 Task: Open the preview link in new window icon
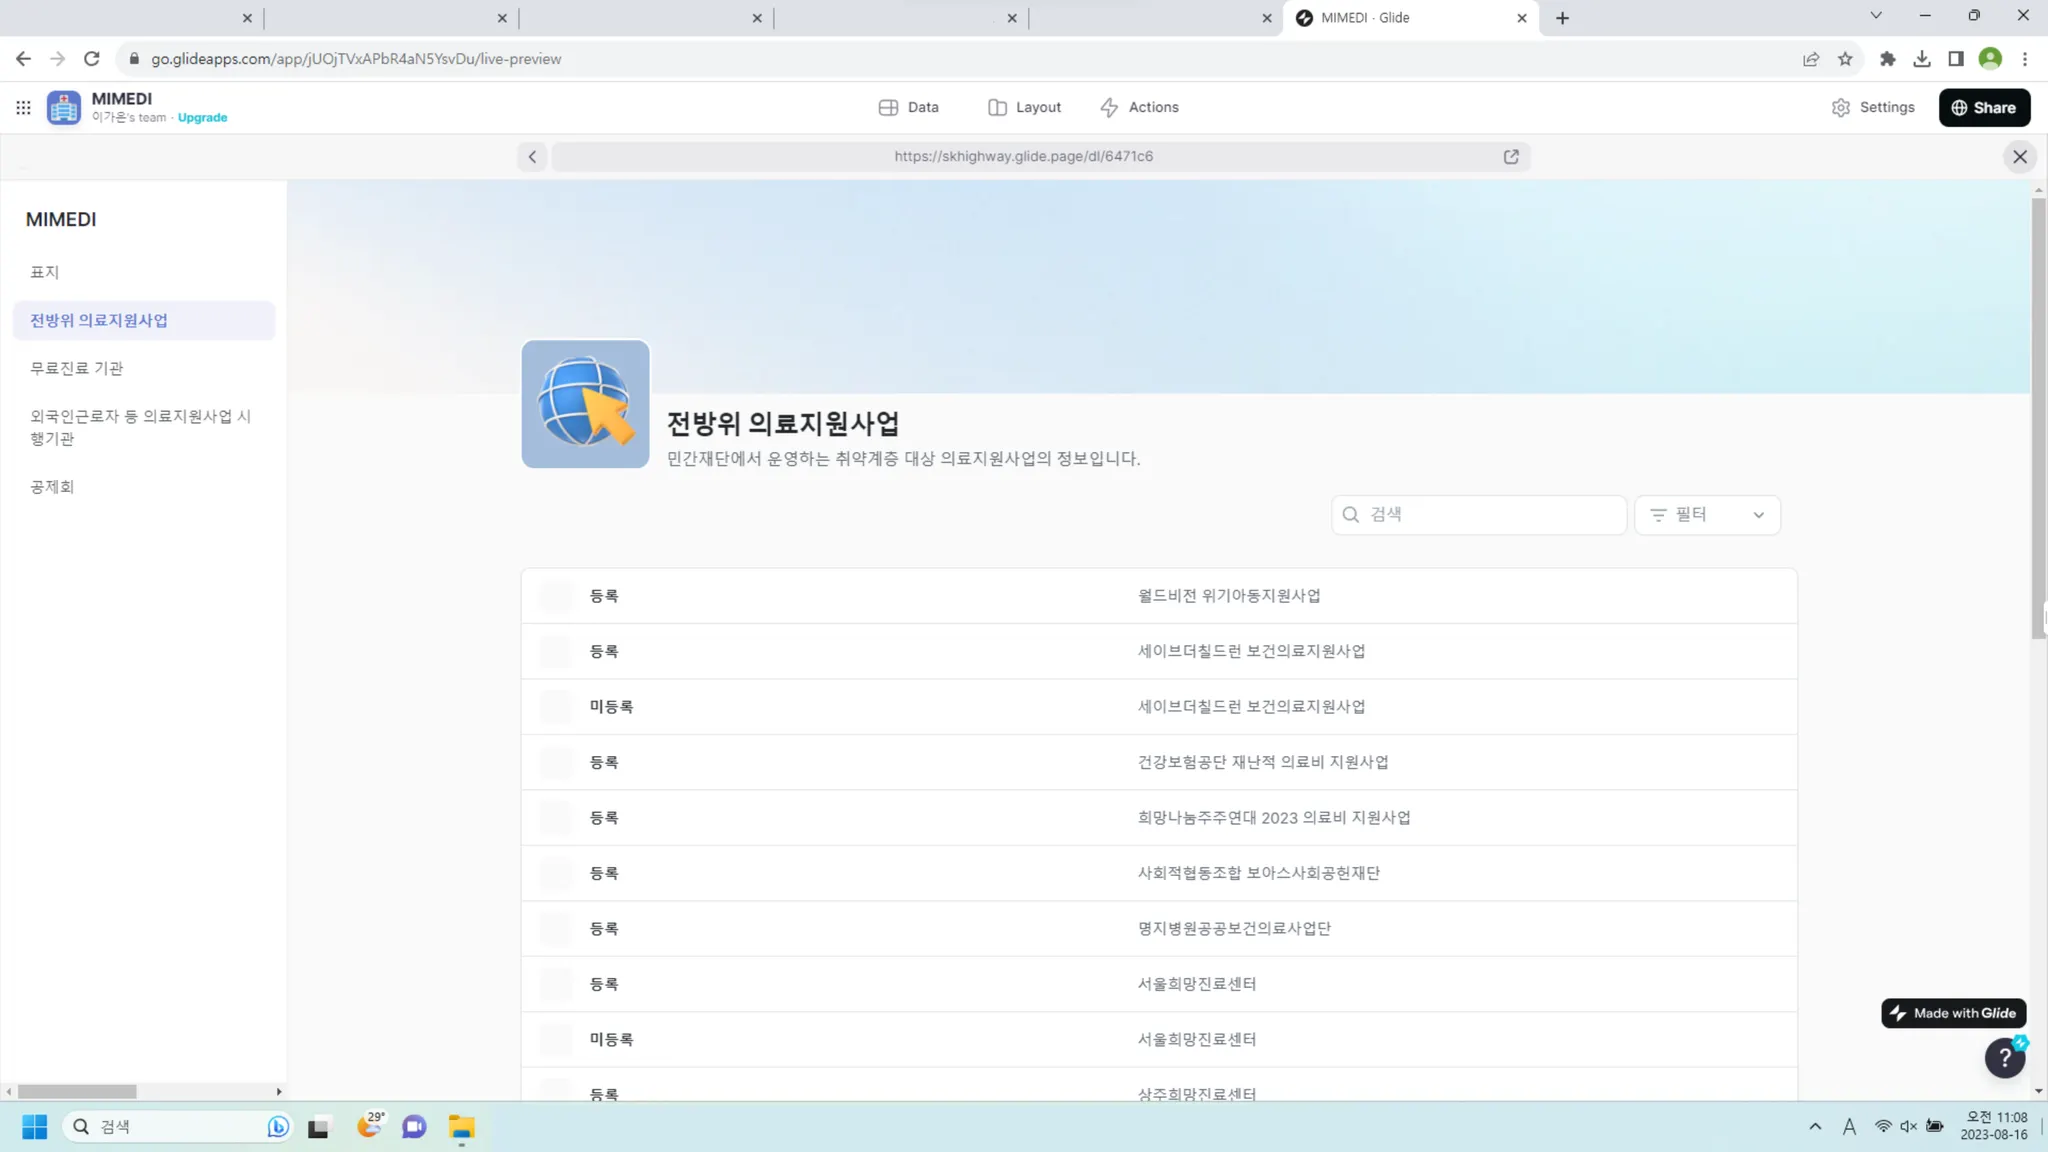[1511, 156]
